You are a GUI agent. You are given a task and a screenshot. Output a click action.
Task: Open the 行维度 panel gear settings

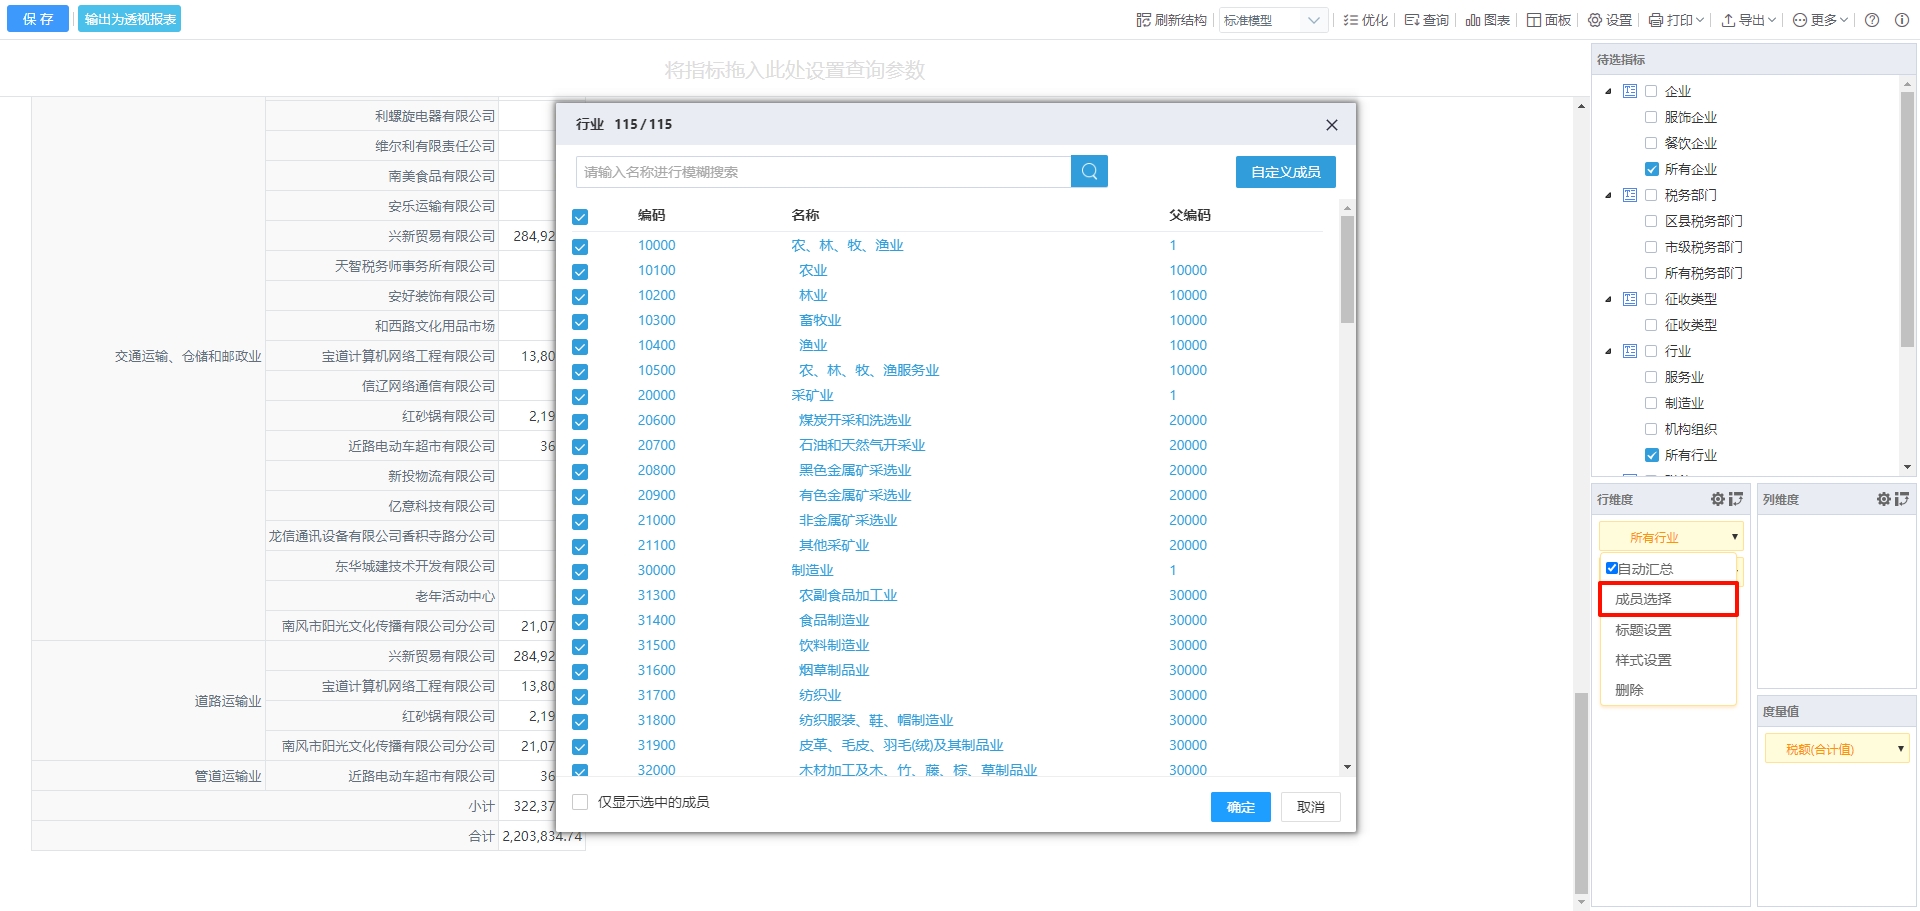pos(1717,499)
